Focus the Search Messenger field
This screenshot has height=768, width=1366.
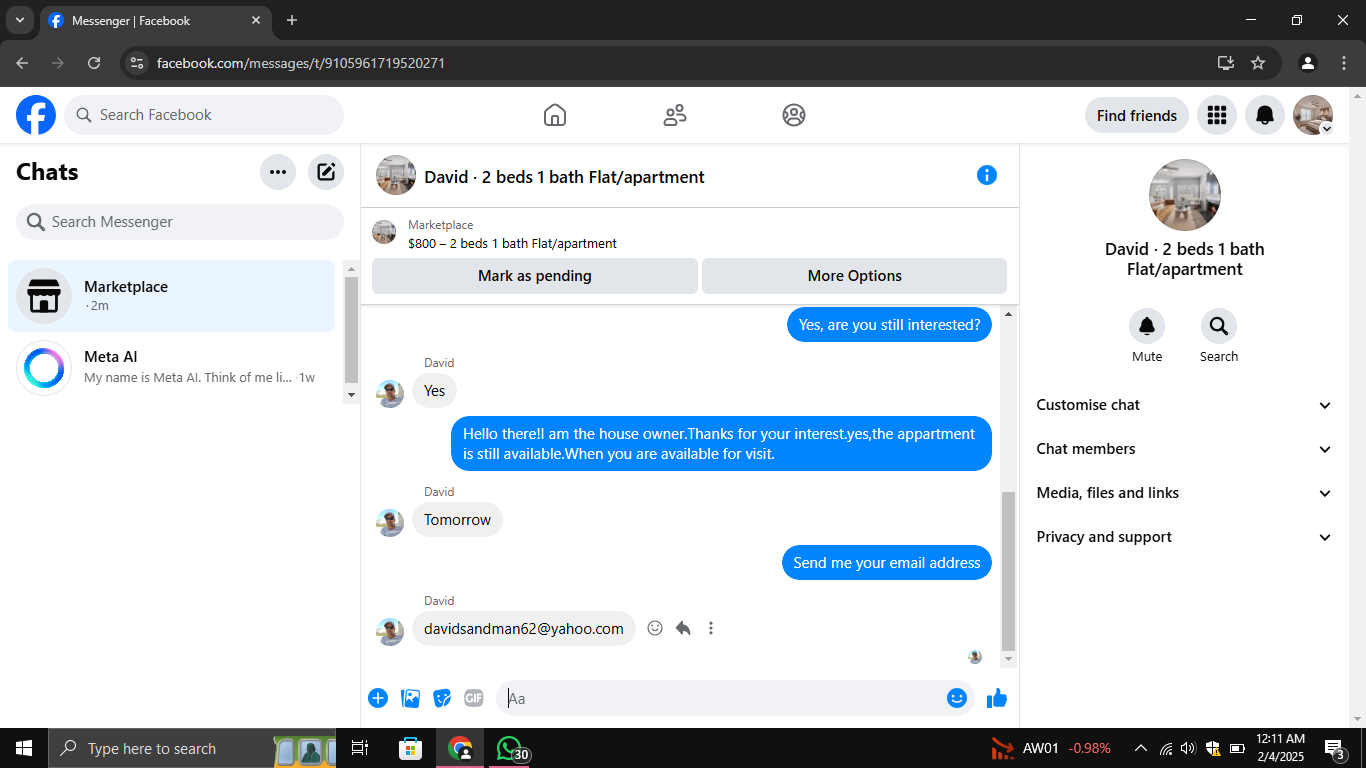click(x=180, y=222)
